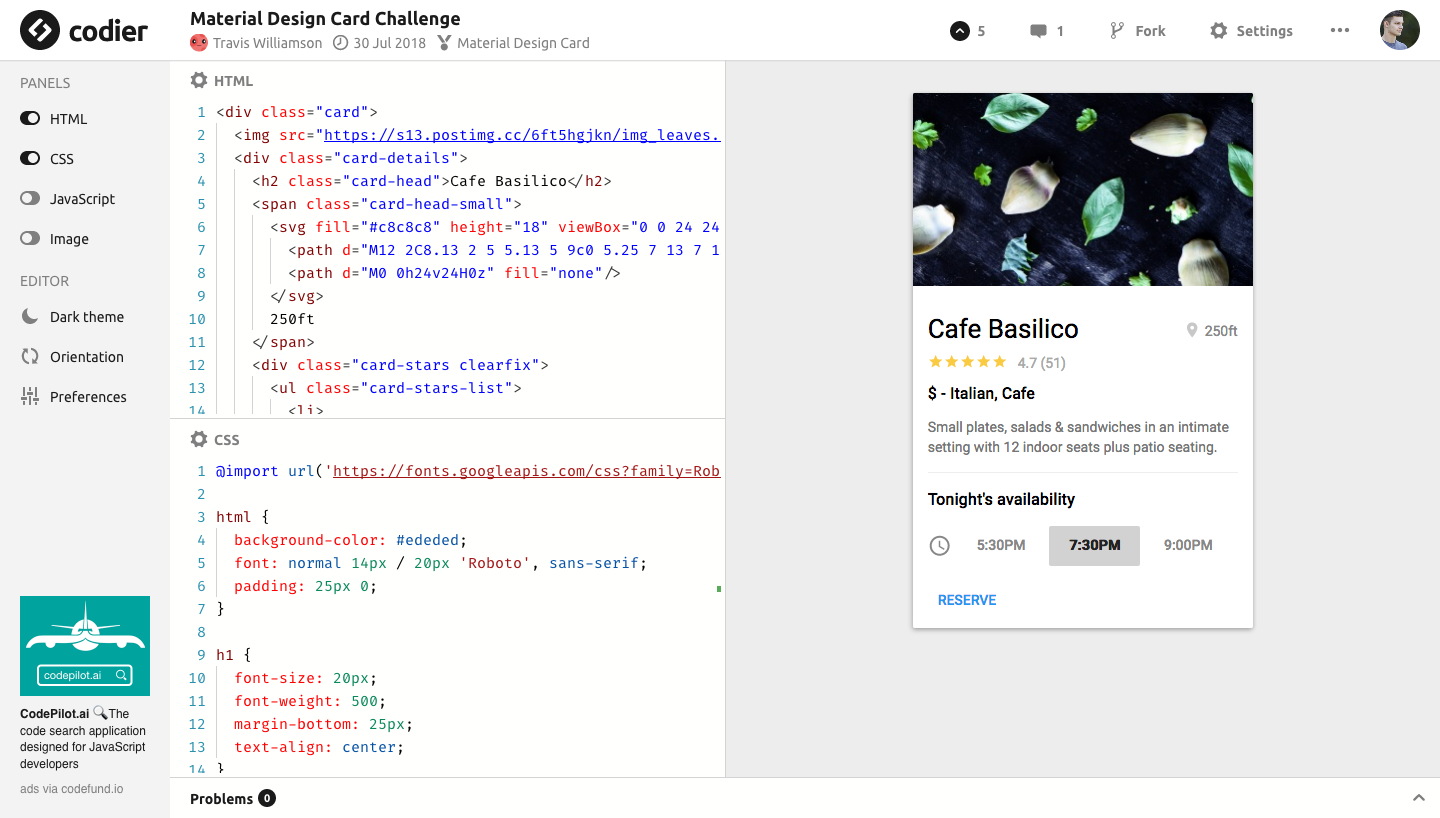Viewport: 1440px width, 818px height.
Task: Select the 7:30PM time slot
Action: (x=1094, y=546)
